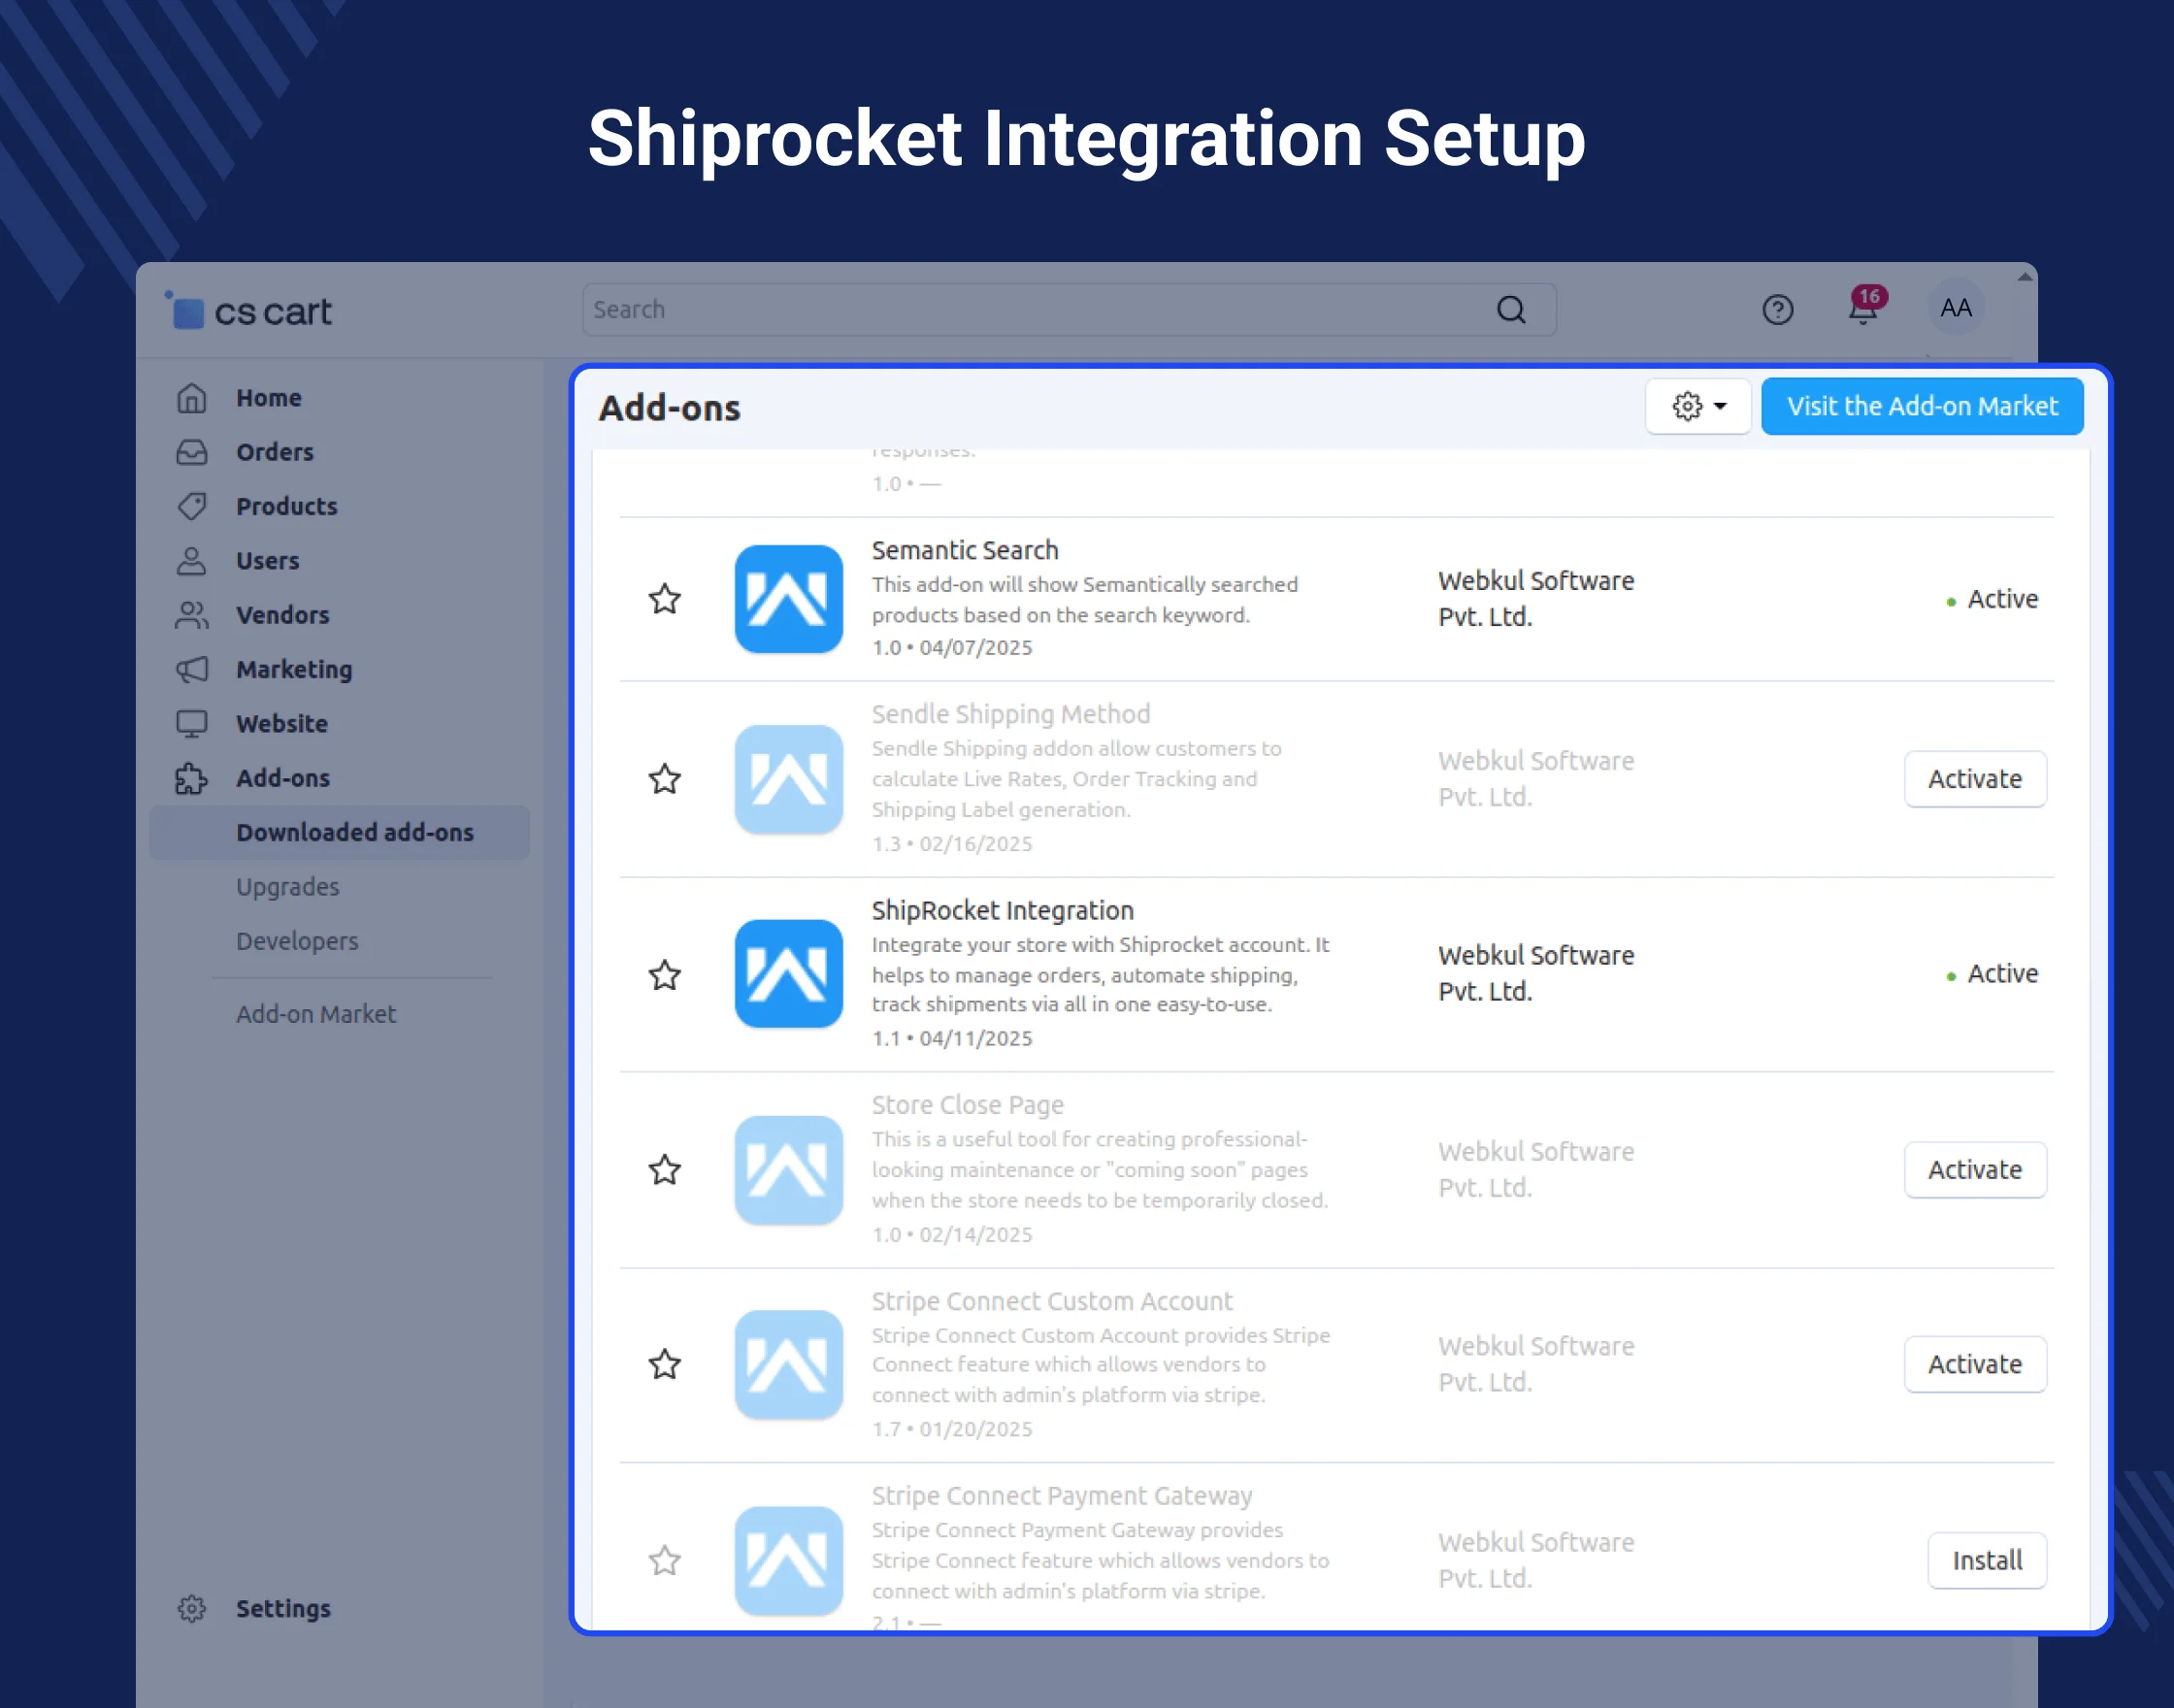Screen dimensions: 2174x1708
Task: Click Visit the Add-on Market button
Action: (1921, 406)
